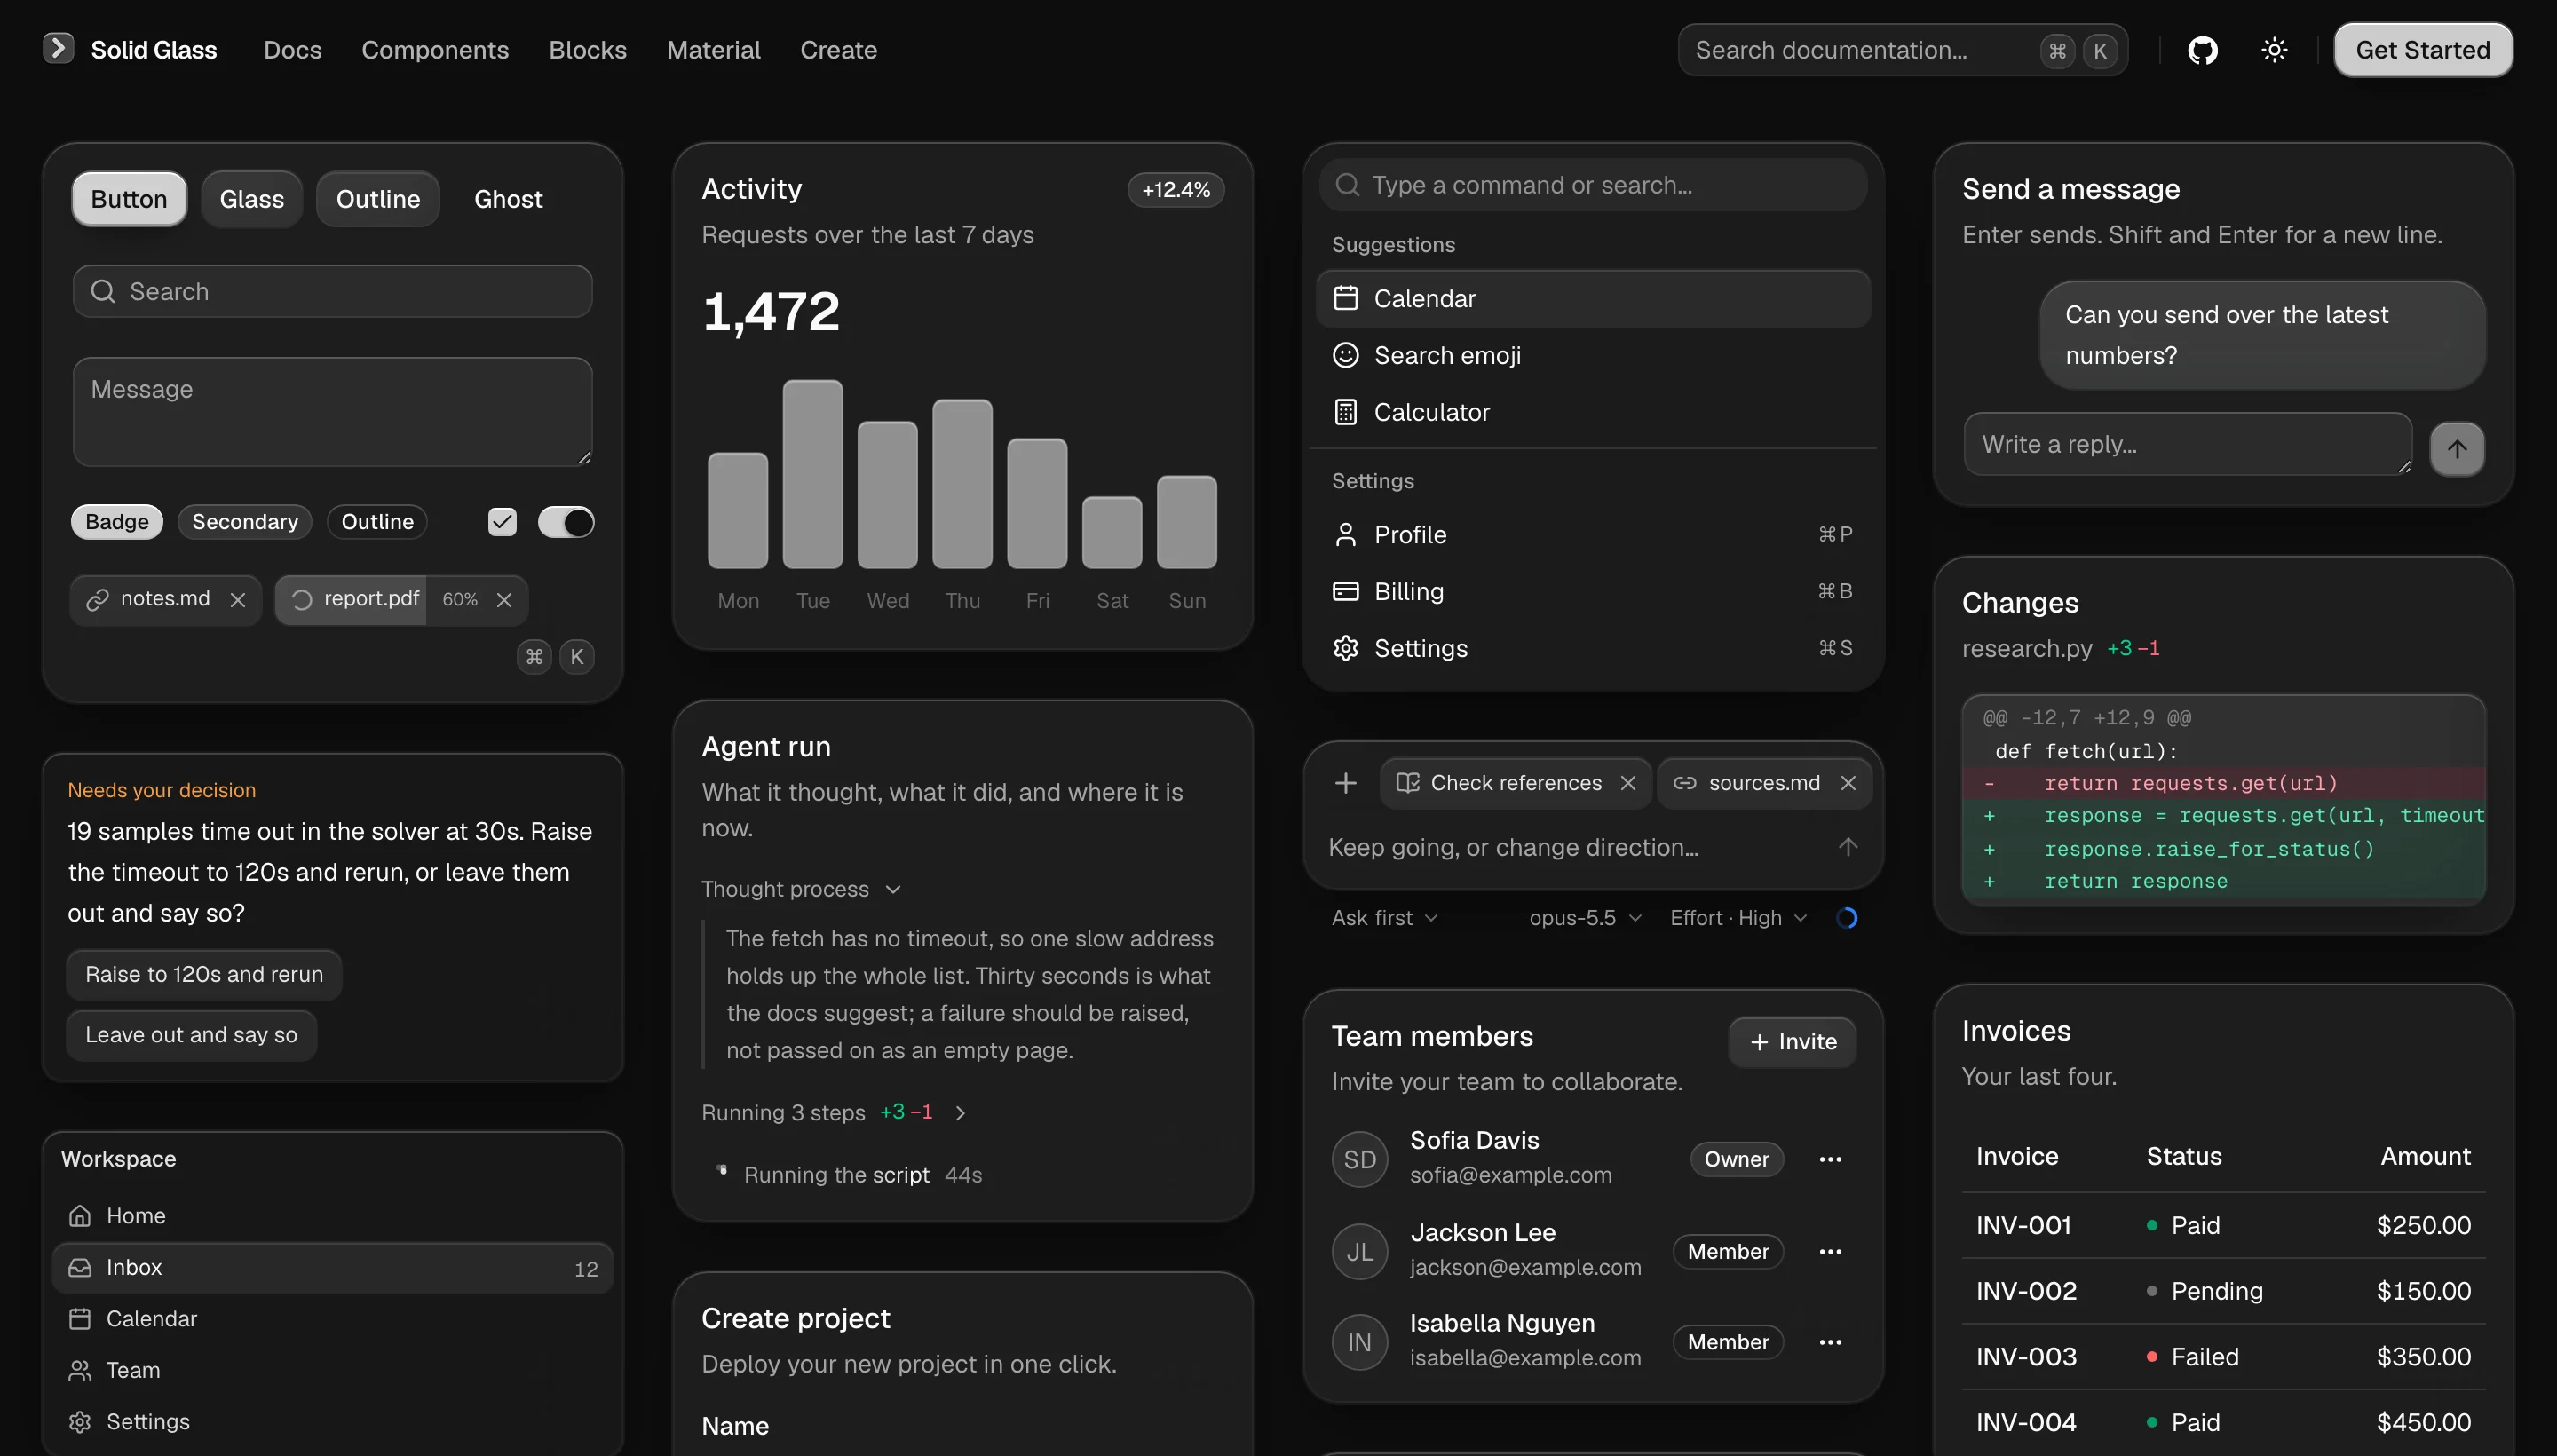
Task: Expand the Running 3 steps row
Action: click(x=834, y=1112)
